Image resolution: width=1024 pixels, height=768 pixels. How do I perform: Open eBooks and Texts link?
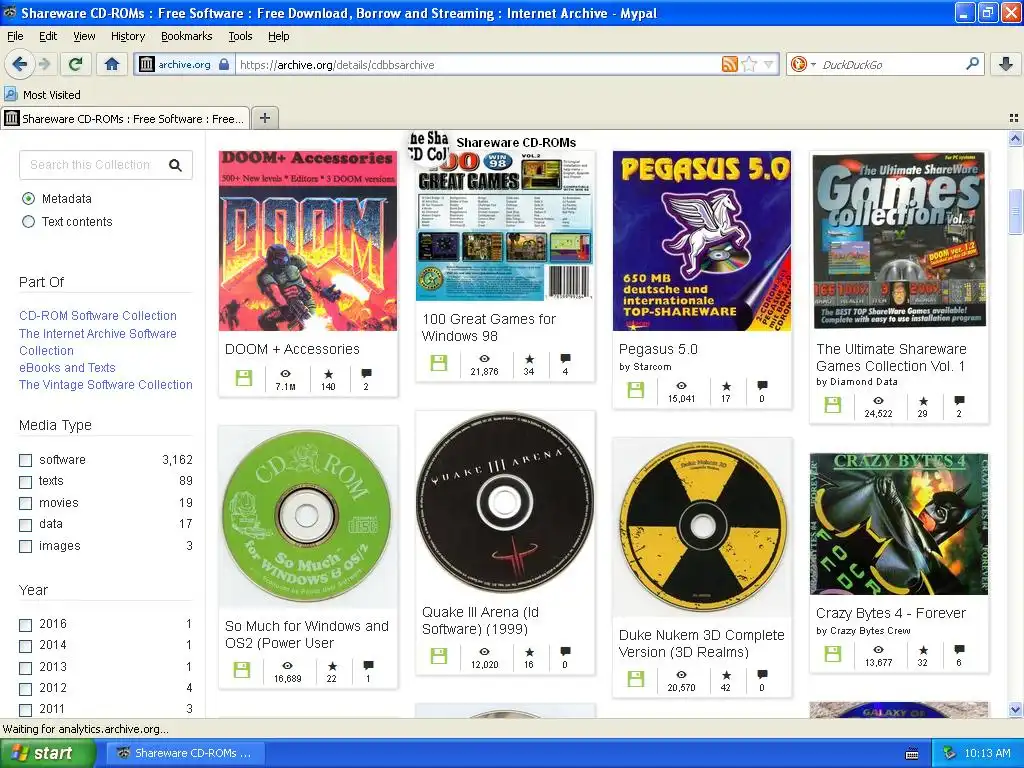coord(67,368)
